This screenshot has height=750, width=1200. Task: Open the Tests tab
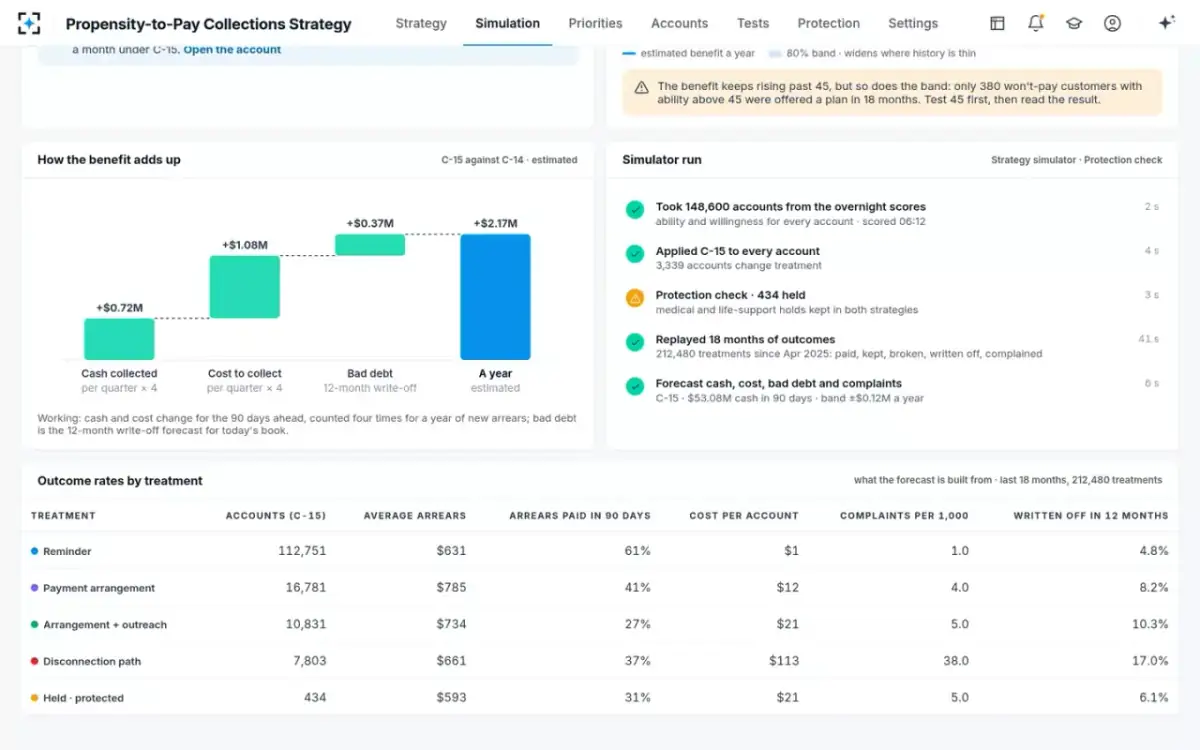753,23
